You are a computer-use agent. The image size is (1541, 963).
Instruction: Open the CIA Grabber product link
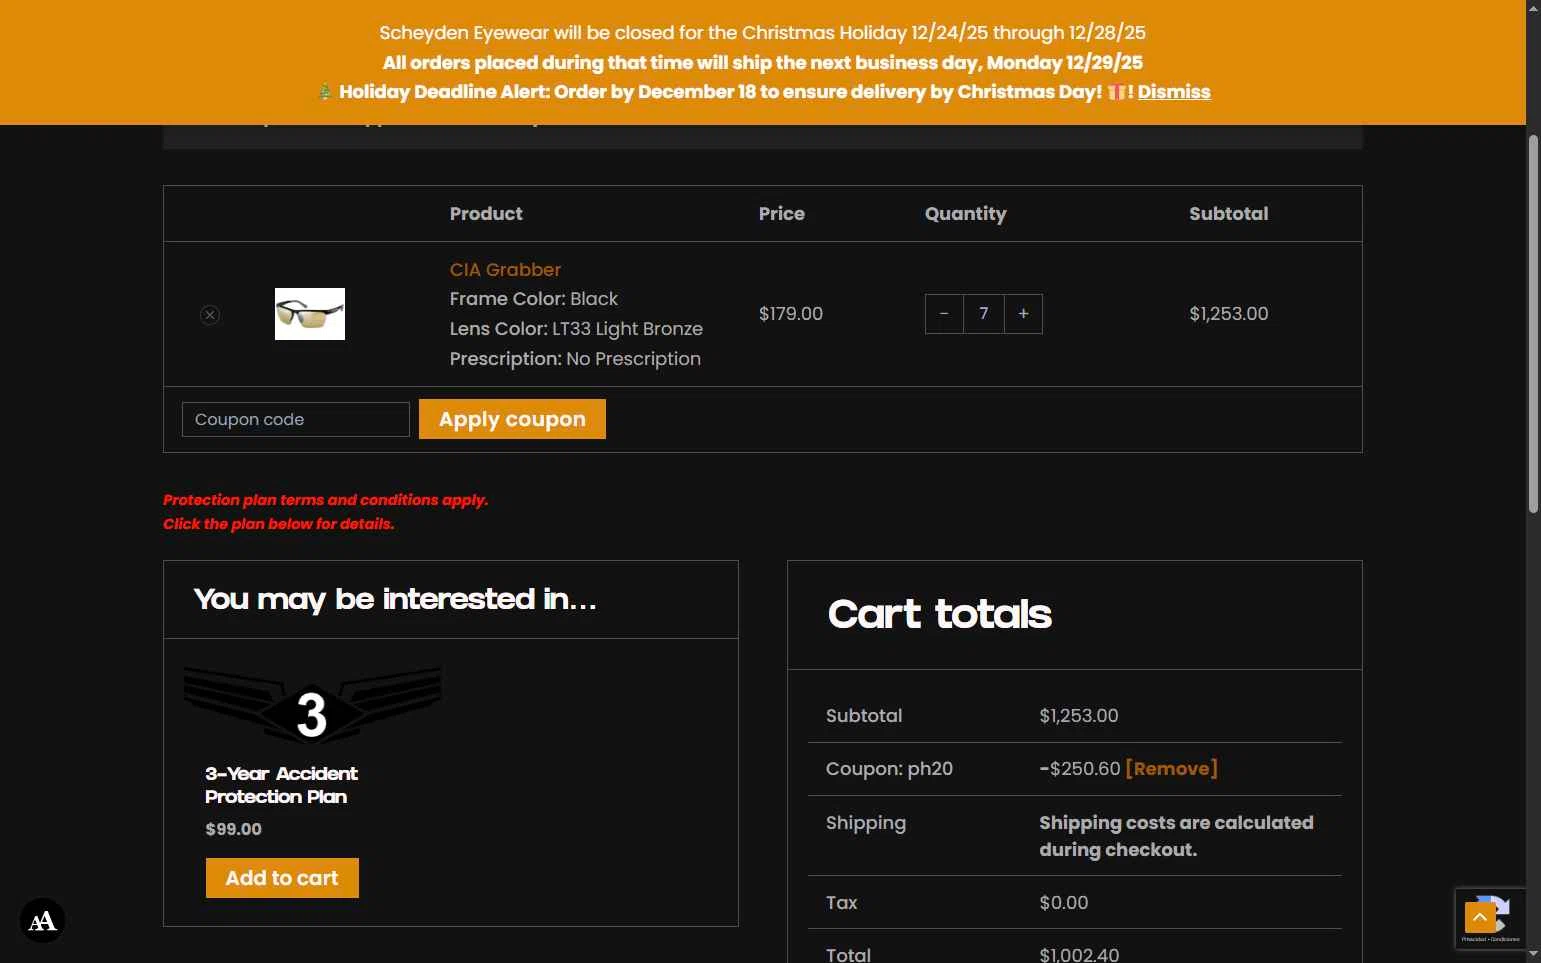click(505, 270)
